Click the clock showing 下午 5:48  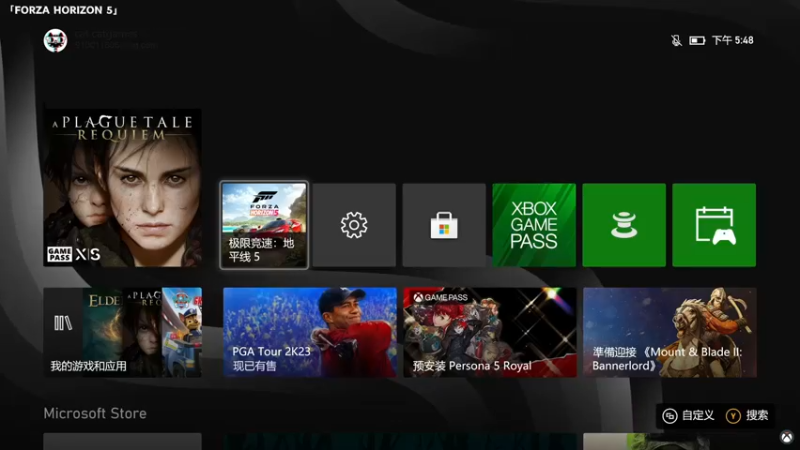pos(733,40)
